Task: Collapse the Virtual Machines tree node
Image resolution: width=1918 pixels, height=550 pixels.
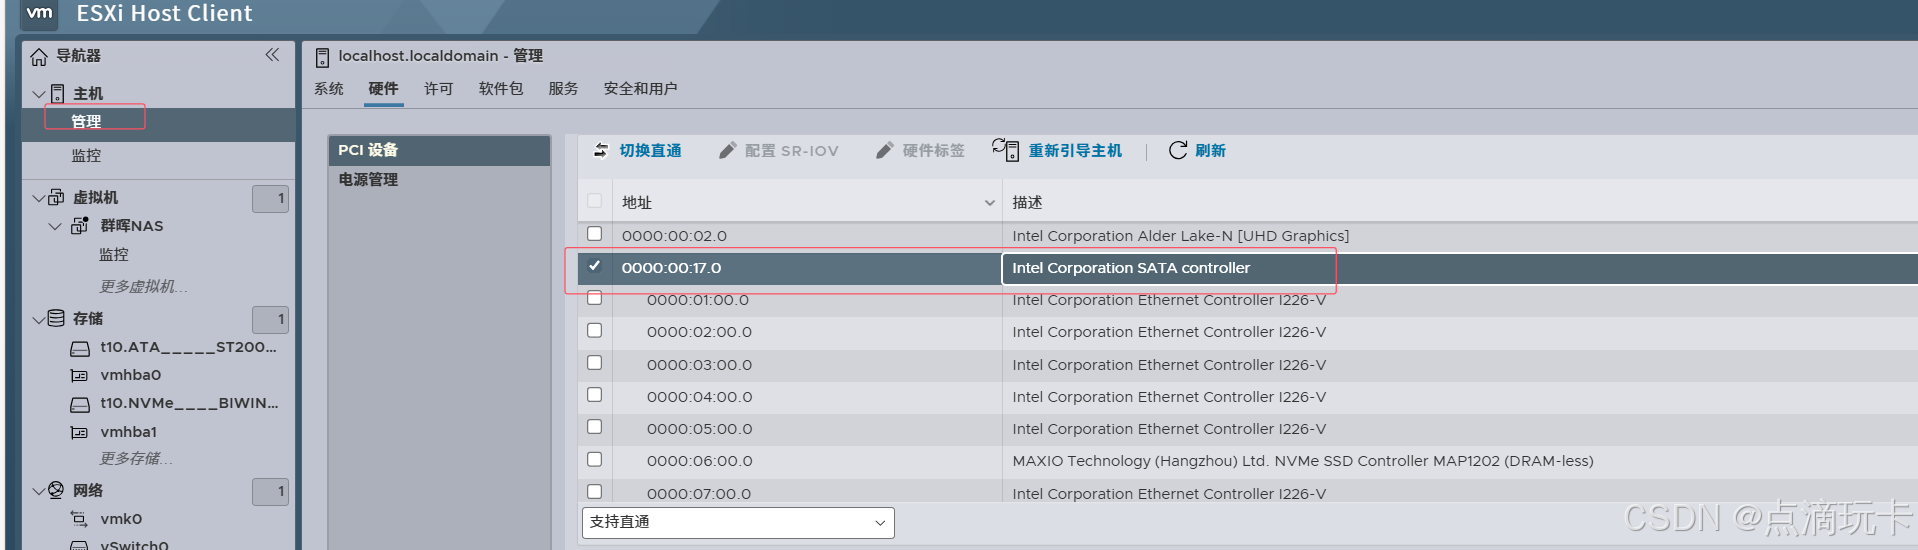Action: coord(39,198)
